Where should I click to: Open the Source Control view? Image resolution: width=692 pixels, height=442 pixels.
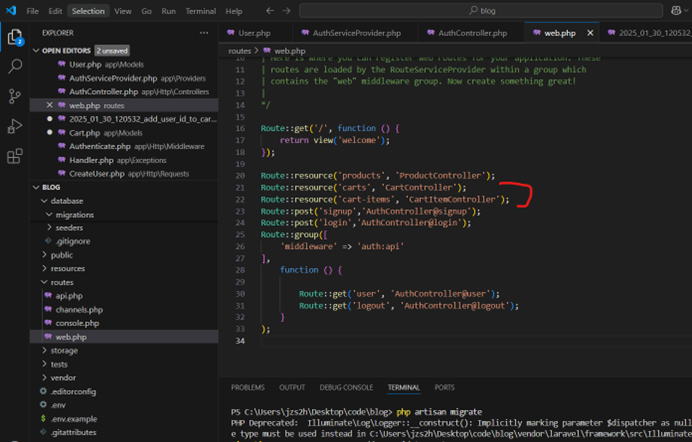coord(15,97)
